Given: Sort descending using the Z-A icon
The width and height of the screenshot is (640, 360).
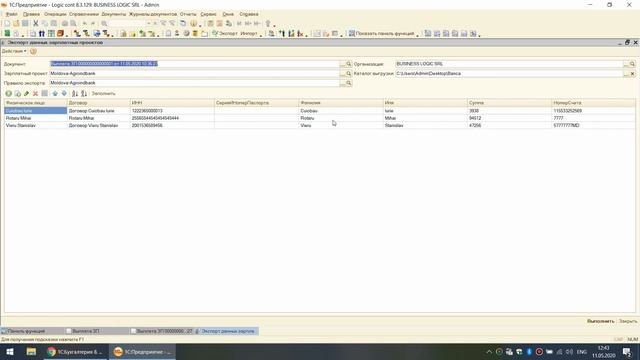Looking at the screenshot, I should (84, 93).
